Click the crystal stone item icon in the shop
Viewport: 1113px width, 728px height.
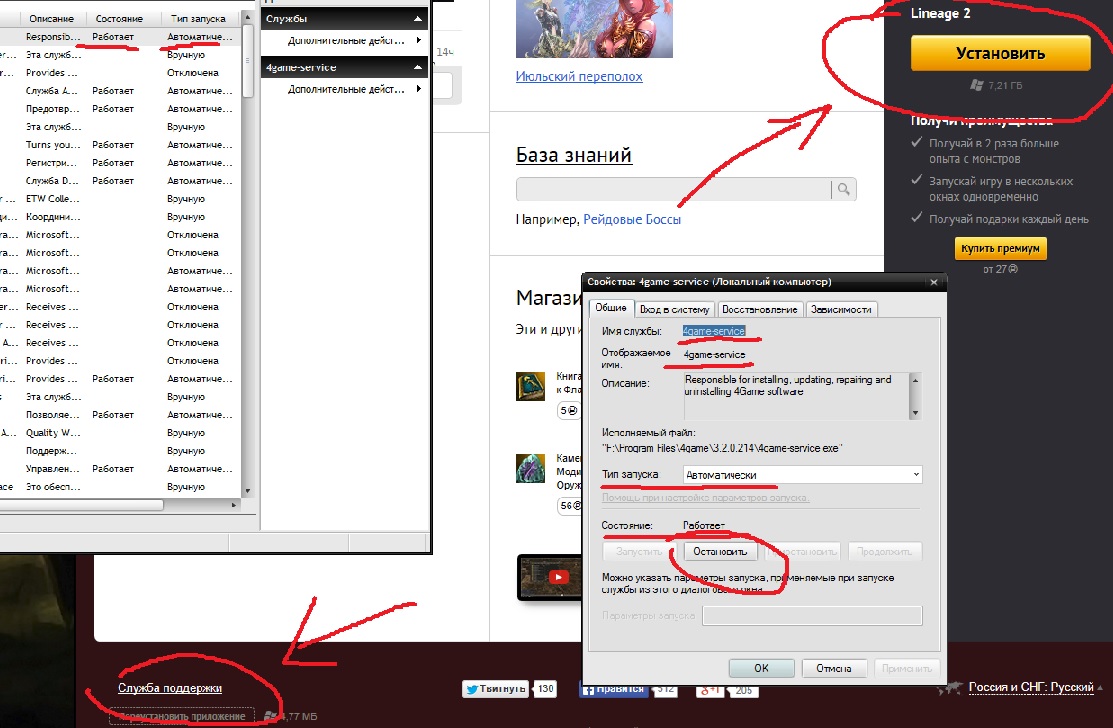[x=530, y=468]
